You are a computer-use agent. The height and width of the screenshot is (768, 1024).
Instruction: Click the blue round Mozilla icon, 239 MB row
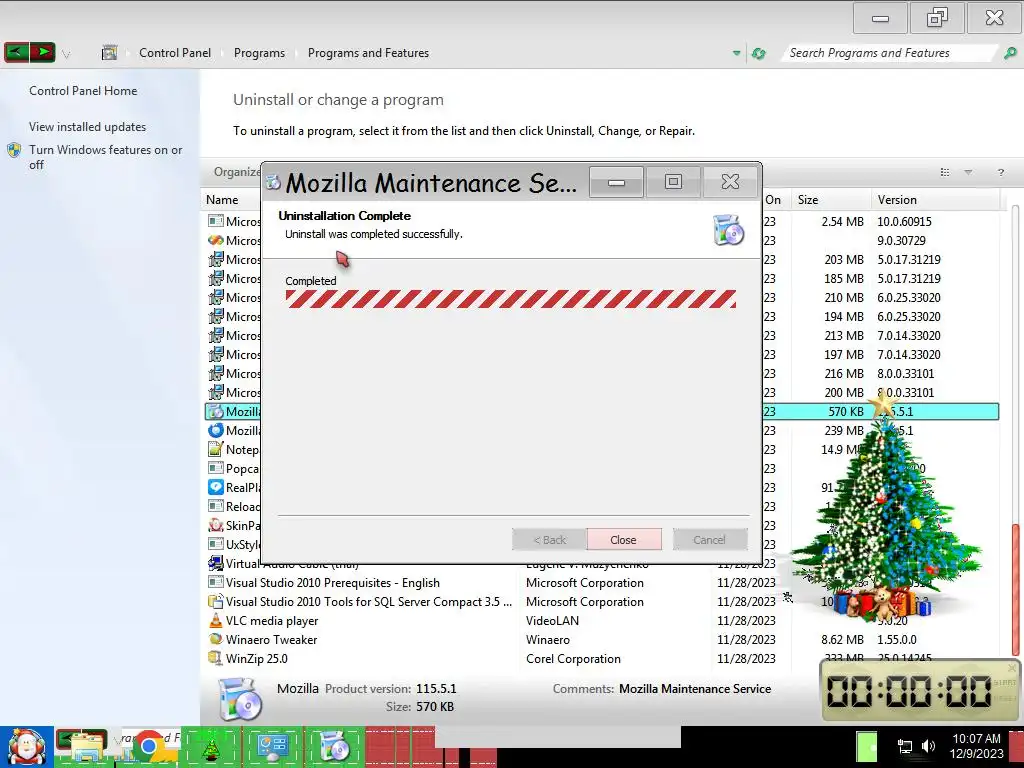216,430
